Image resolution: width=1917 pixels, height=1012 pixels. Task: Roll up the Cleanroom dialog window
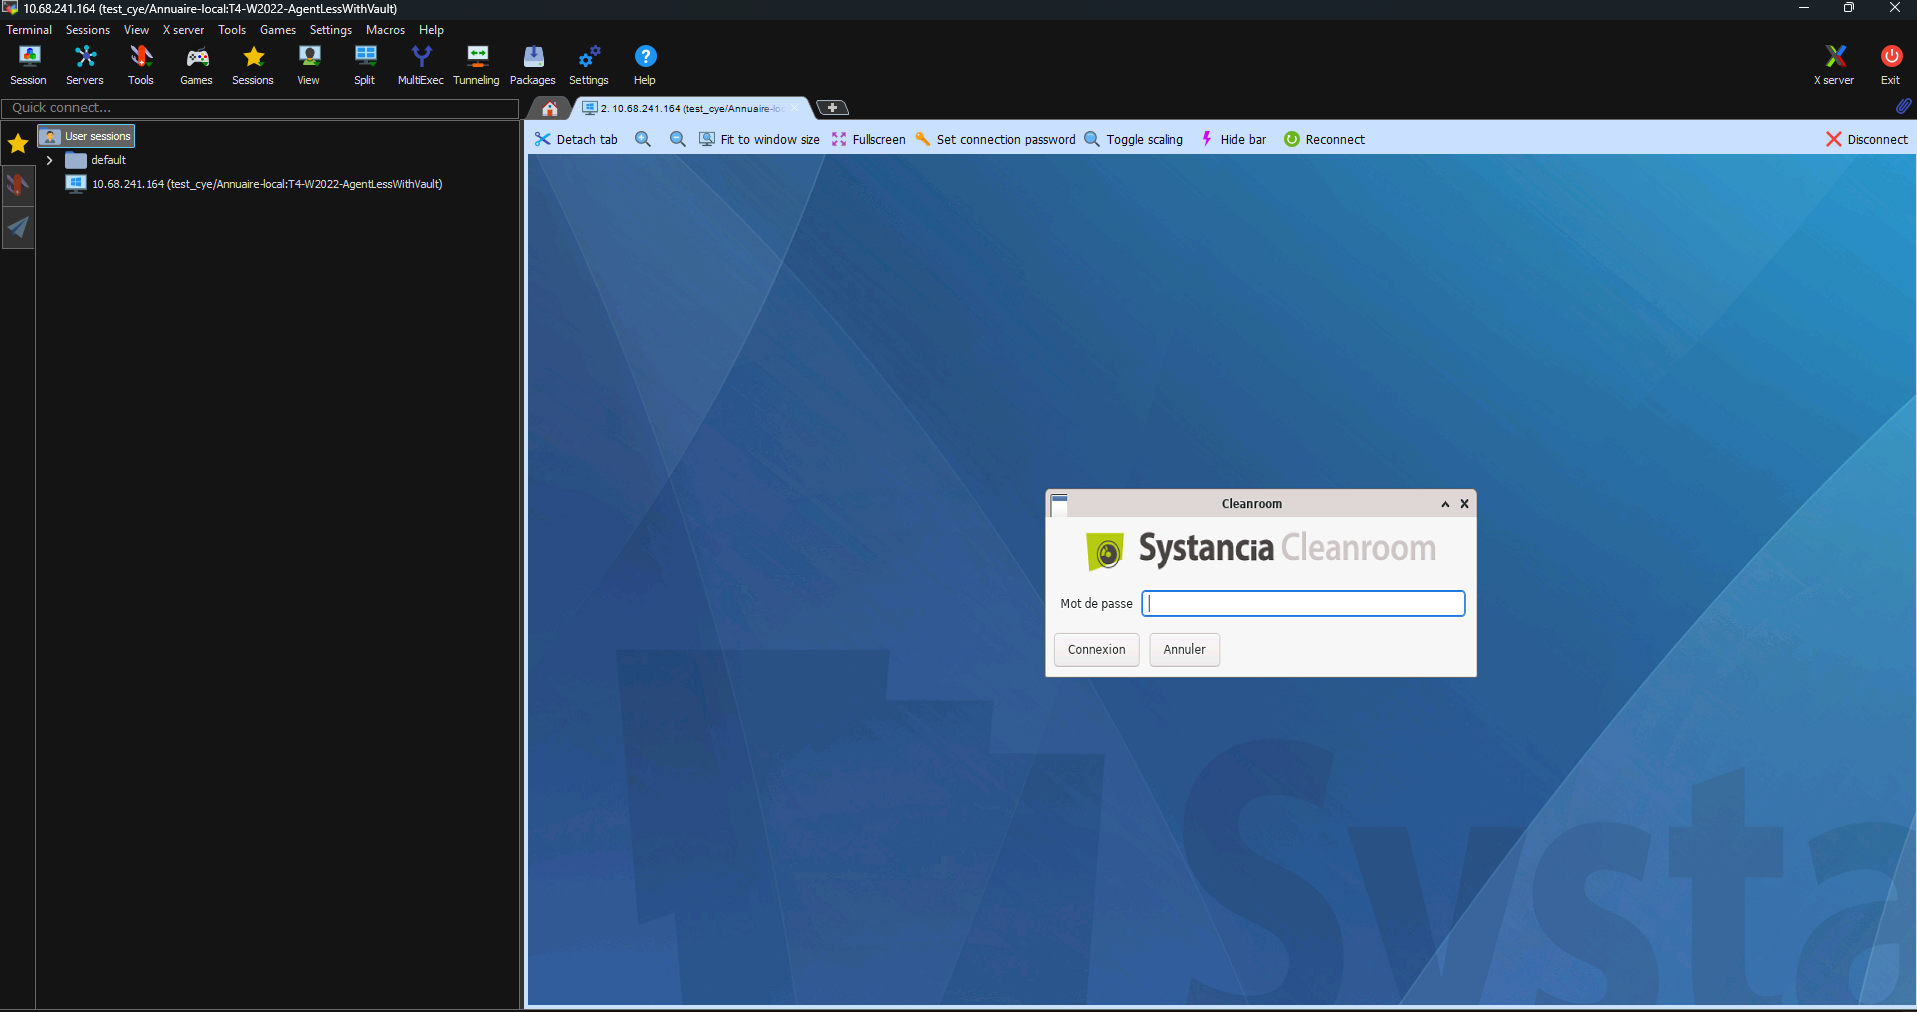[1445, 504]
